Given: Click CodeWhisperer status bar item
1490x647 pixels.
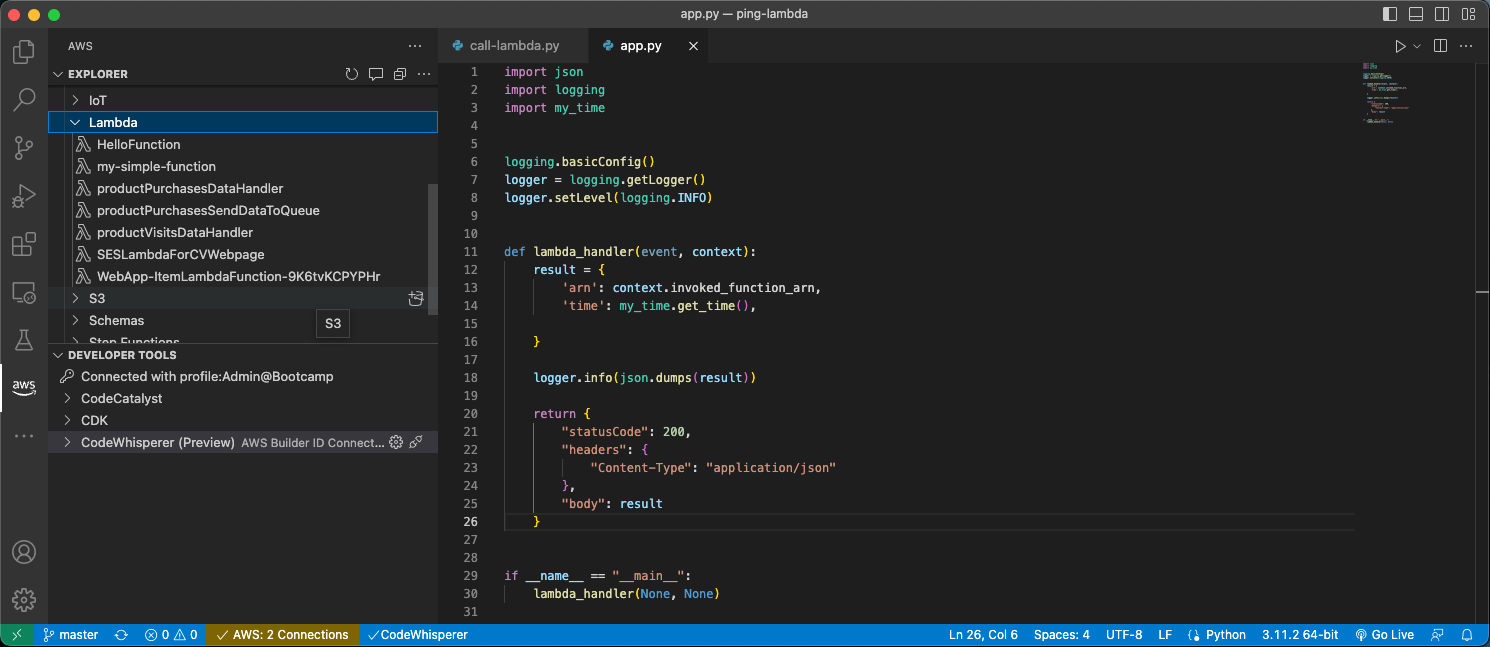Looking at the screenshot, I should 417,635.
